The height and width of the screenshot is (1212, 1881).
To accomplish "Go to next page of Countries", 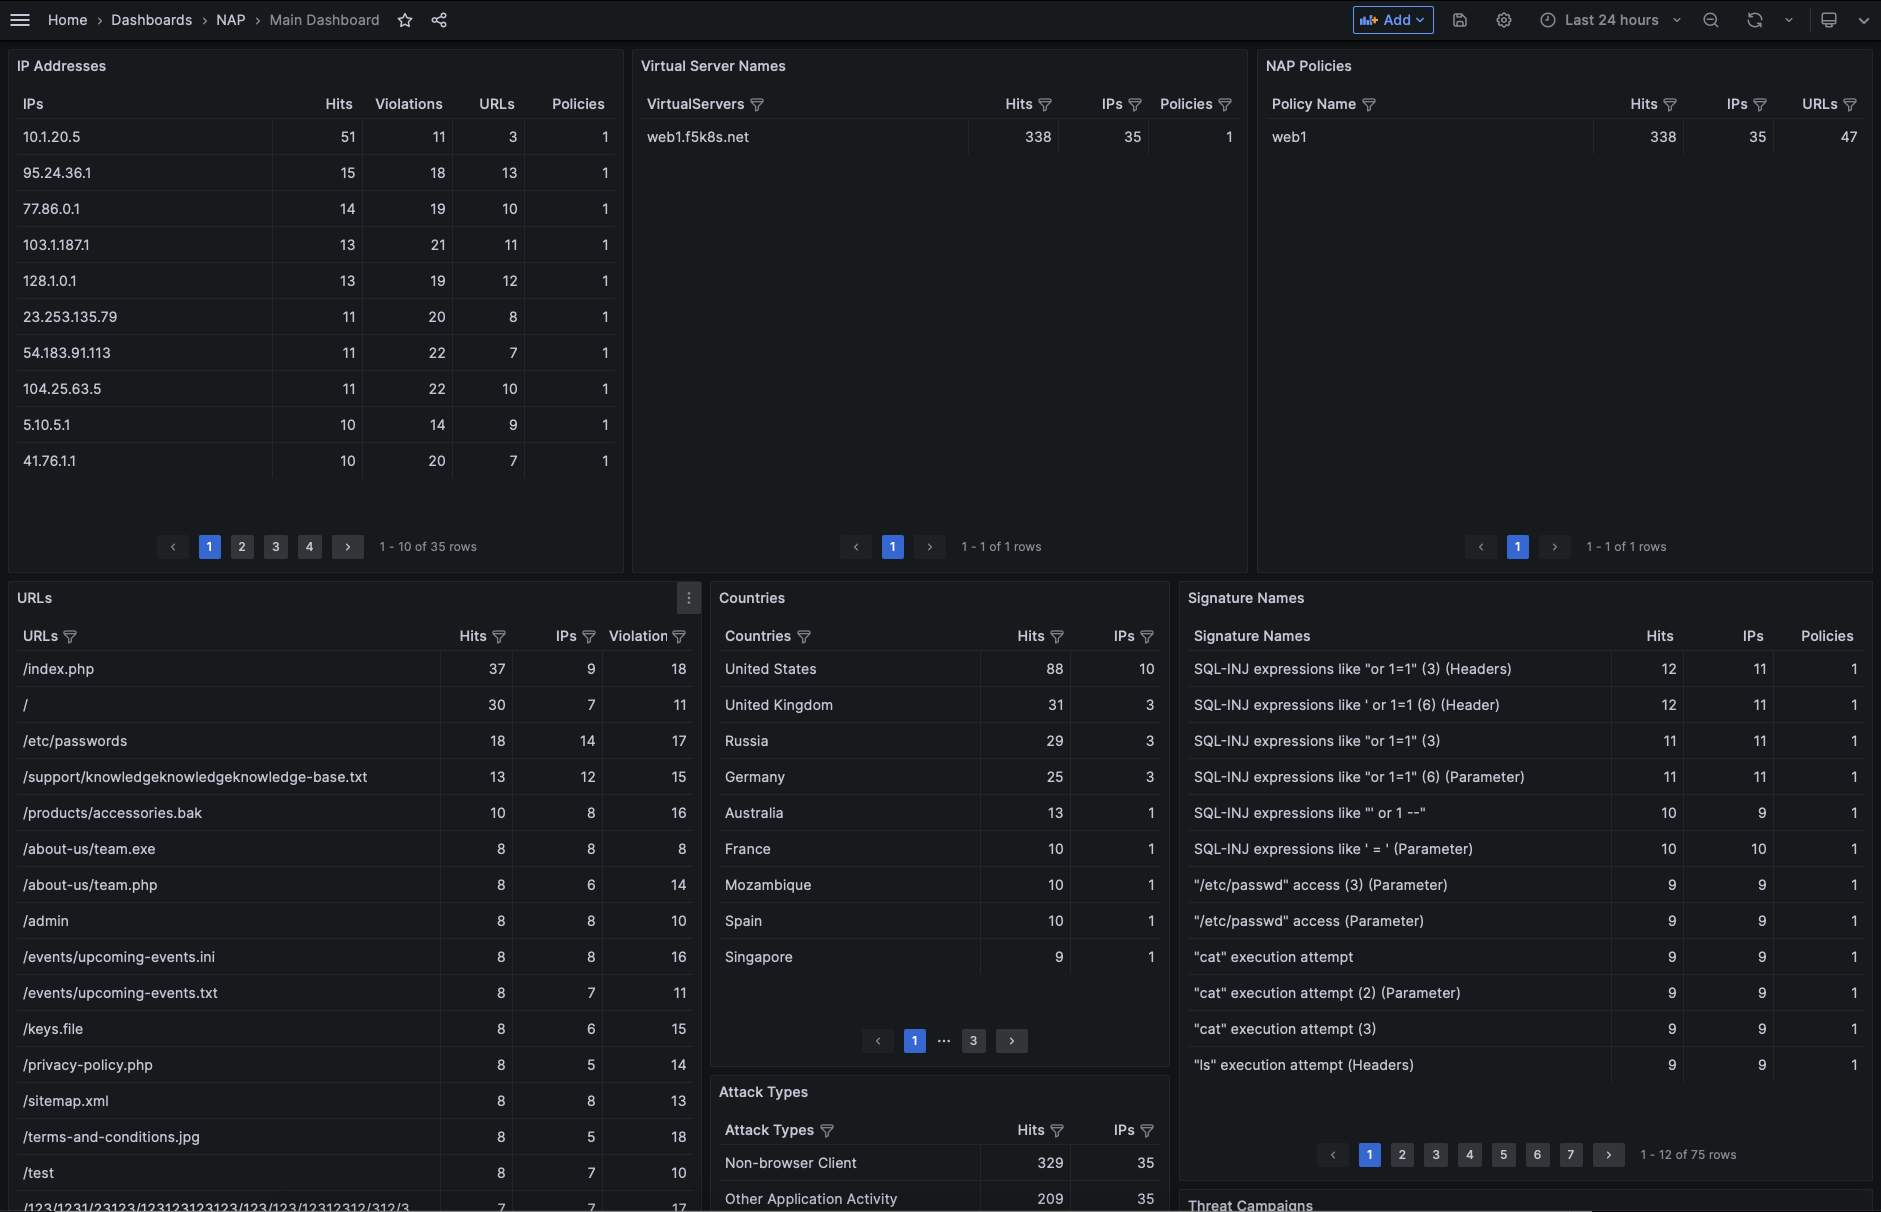I will point(1012,1041).
